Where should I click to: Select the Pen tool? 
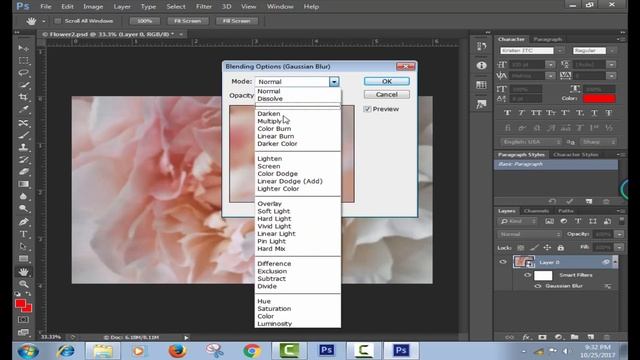[x=23, y=222]
